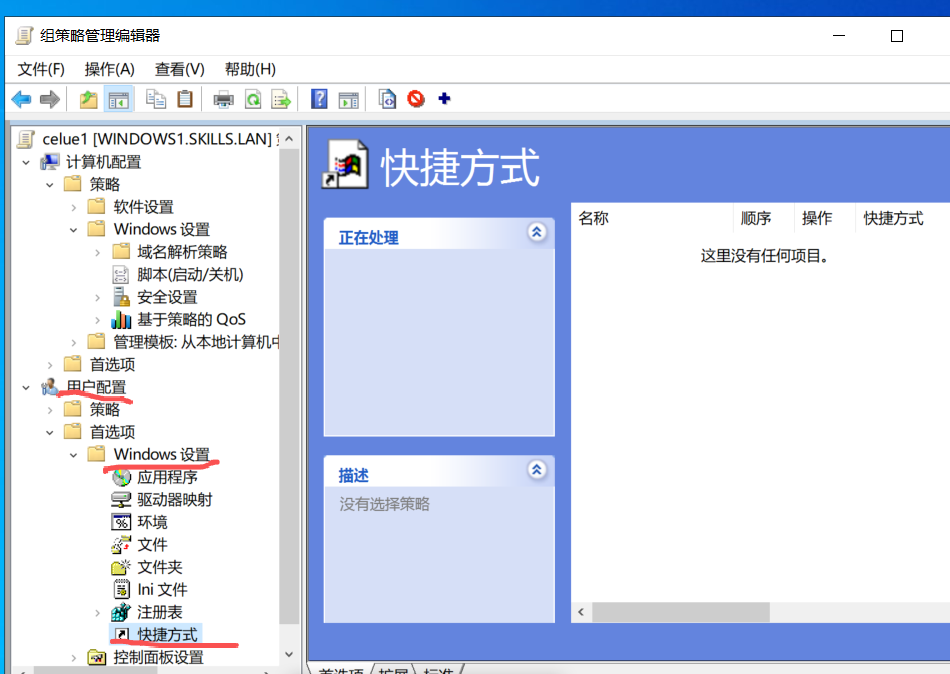Viewport: 950px width, 674px height.
Task: Expand the 注册表 tree node arrow
Action: (x=97, y=612)
